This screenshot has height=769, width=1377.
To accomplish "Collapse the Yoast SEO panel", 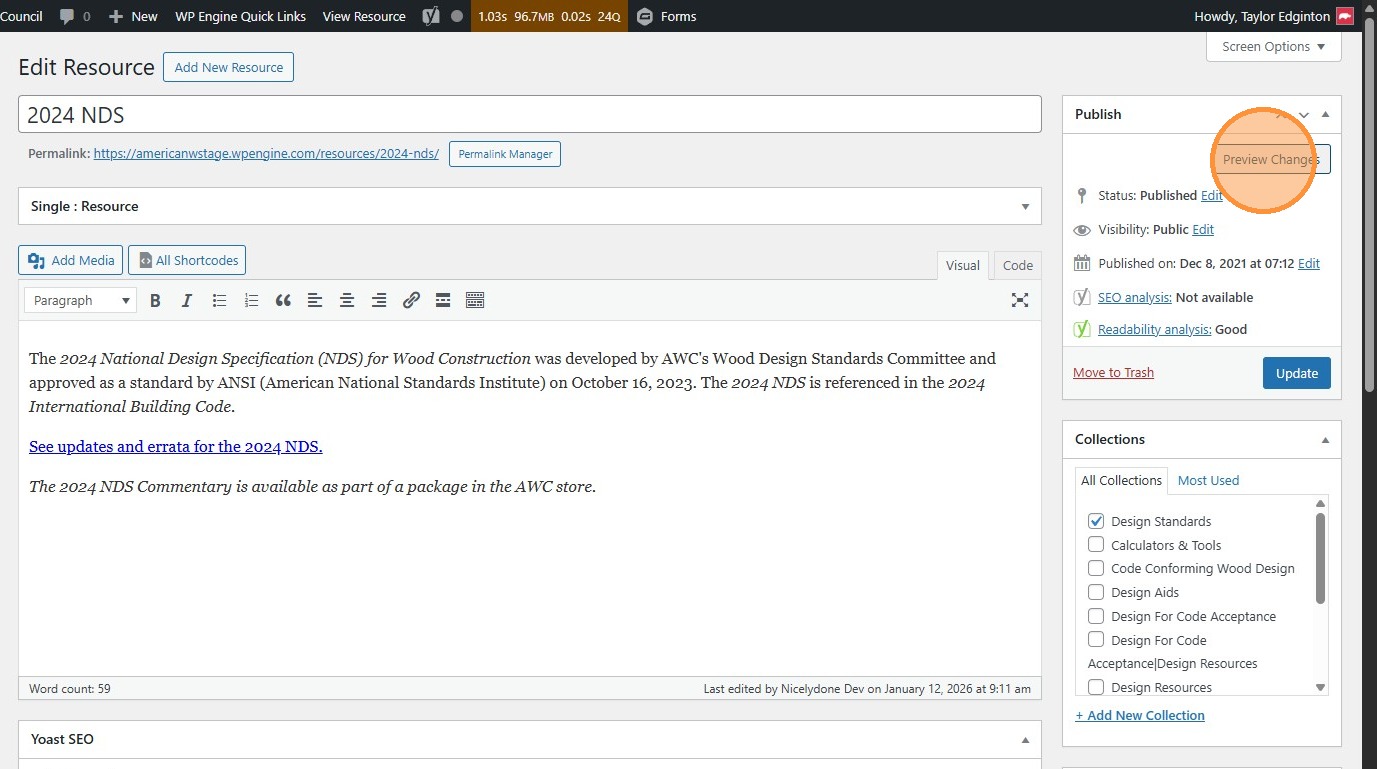I will (1025, 740).
